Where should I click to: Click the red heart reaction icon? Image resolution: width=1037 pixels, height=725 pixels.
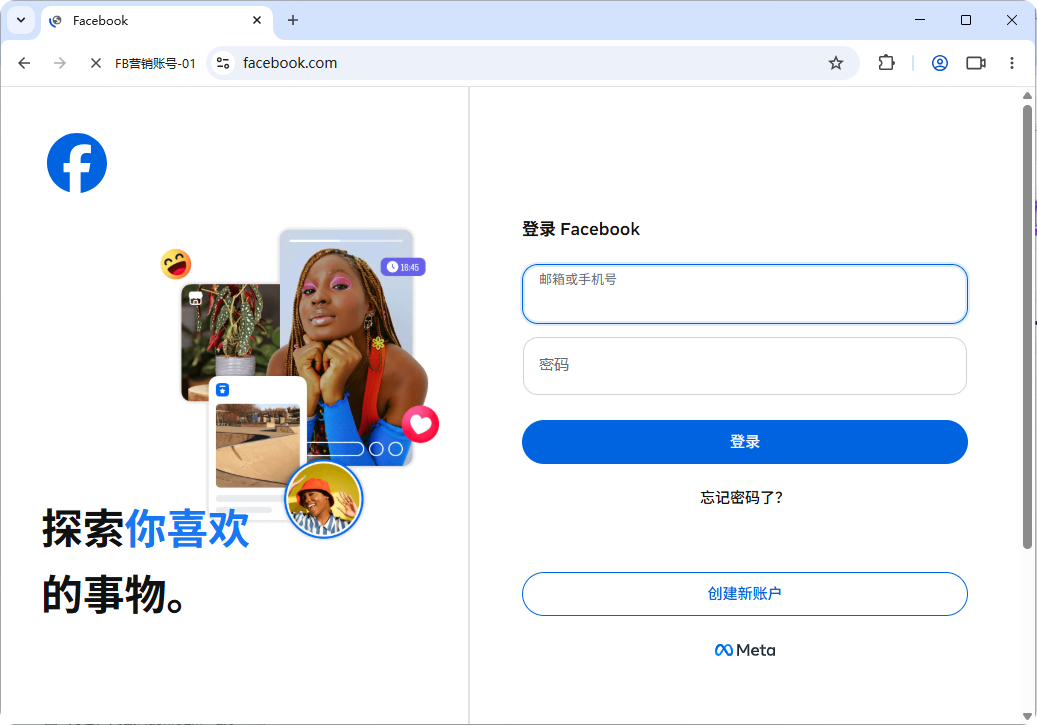click(x=421, y=424)
